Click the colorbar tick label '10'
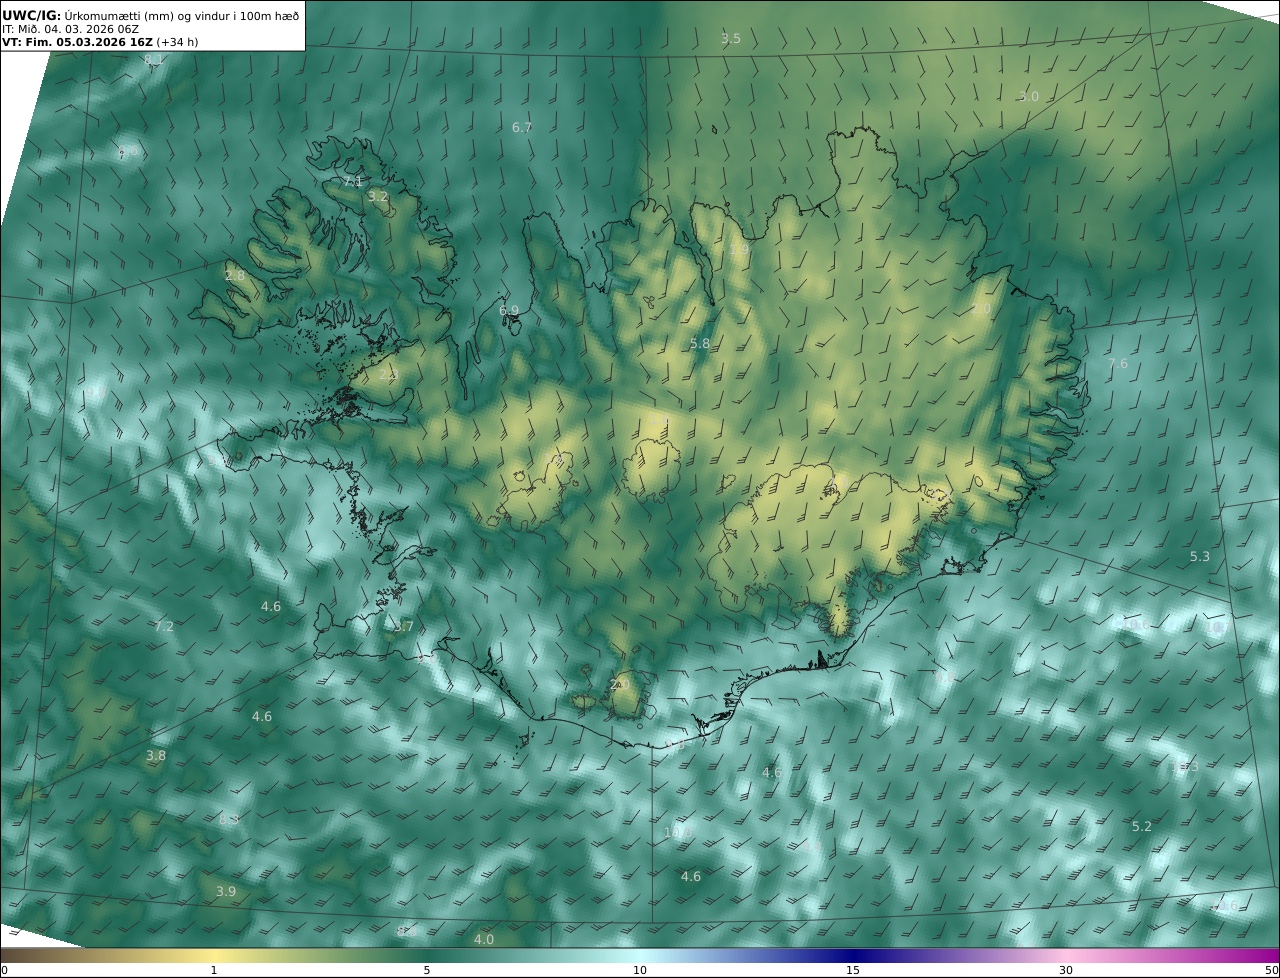 click(640, 970)
